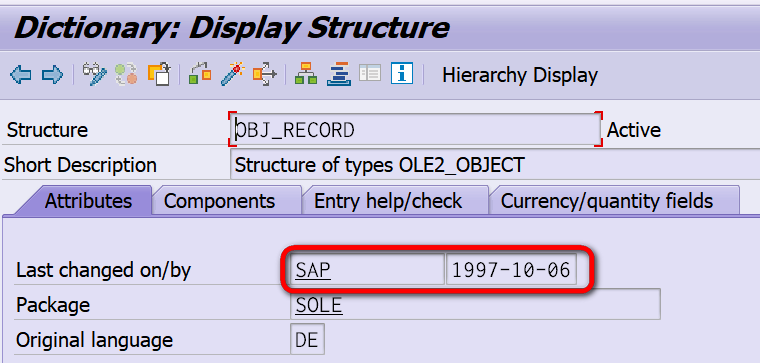Click the 'Short Description' label
760x363 pixels.
click(x=80, y=165)
